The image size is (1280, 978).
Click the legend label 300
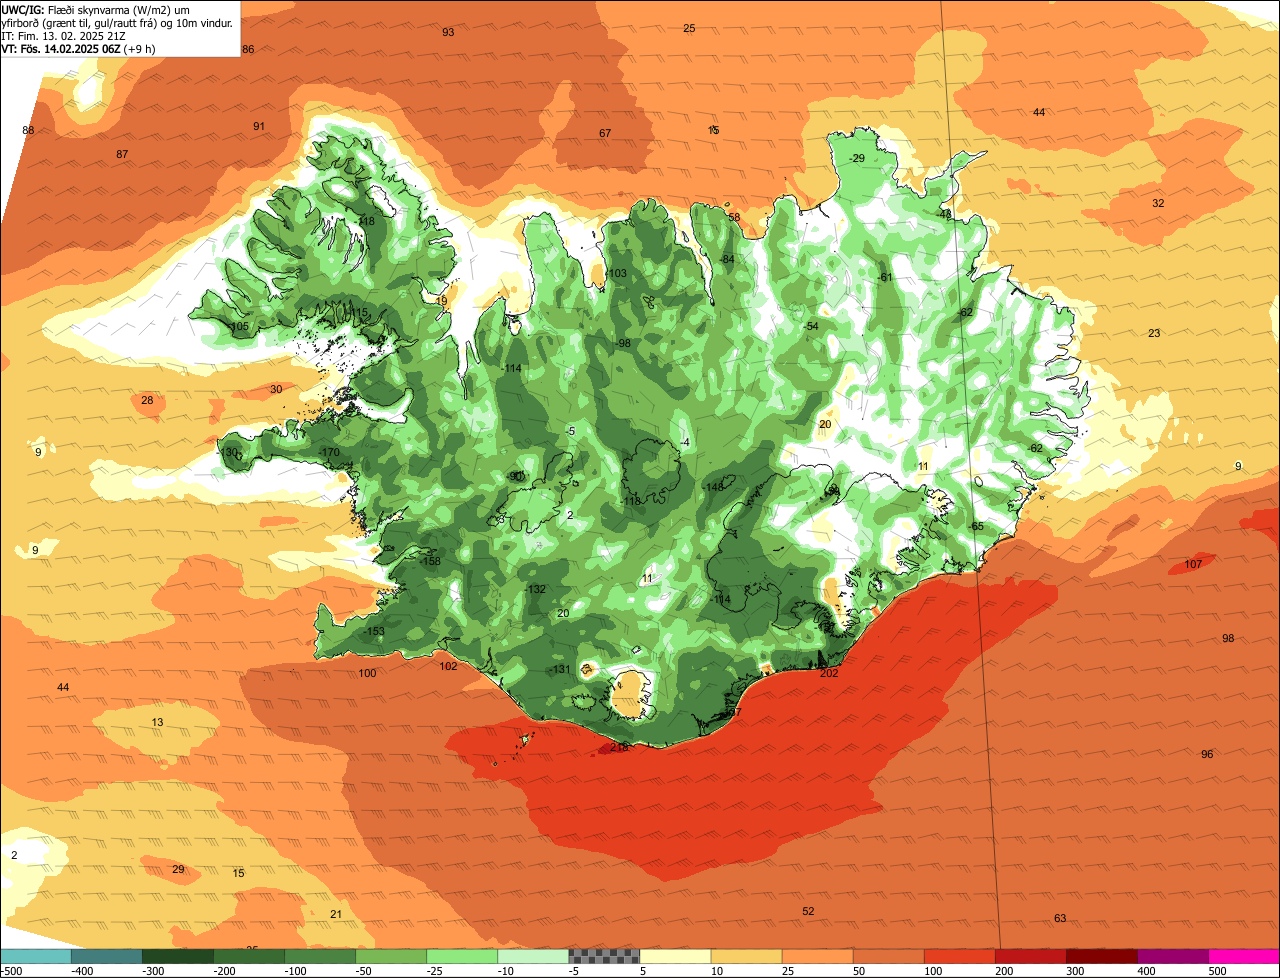(x=1076, y=971)
